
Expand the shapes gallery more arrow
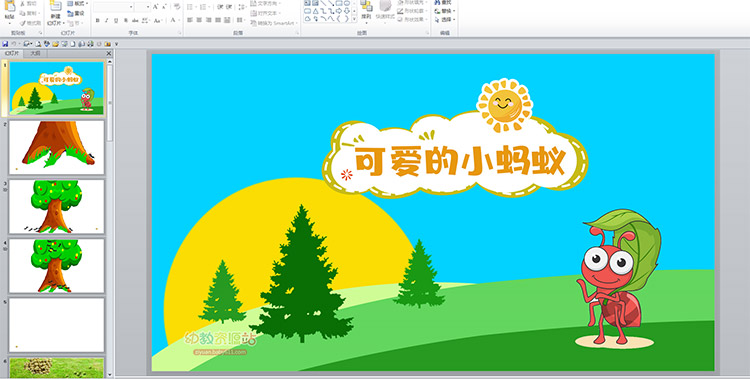click(x=354, y=19)
